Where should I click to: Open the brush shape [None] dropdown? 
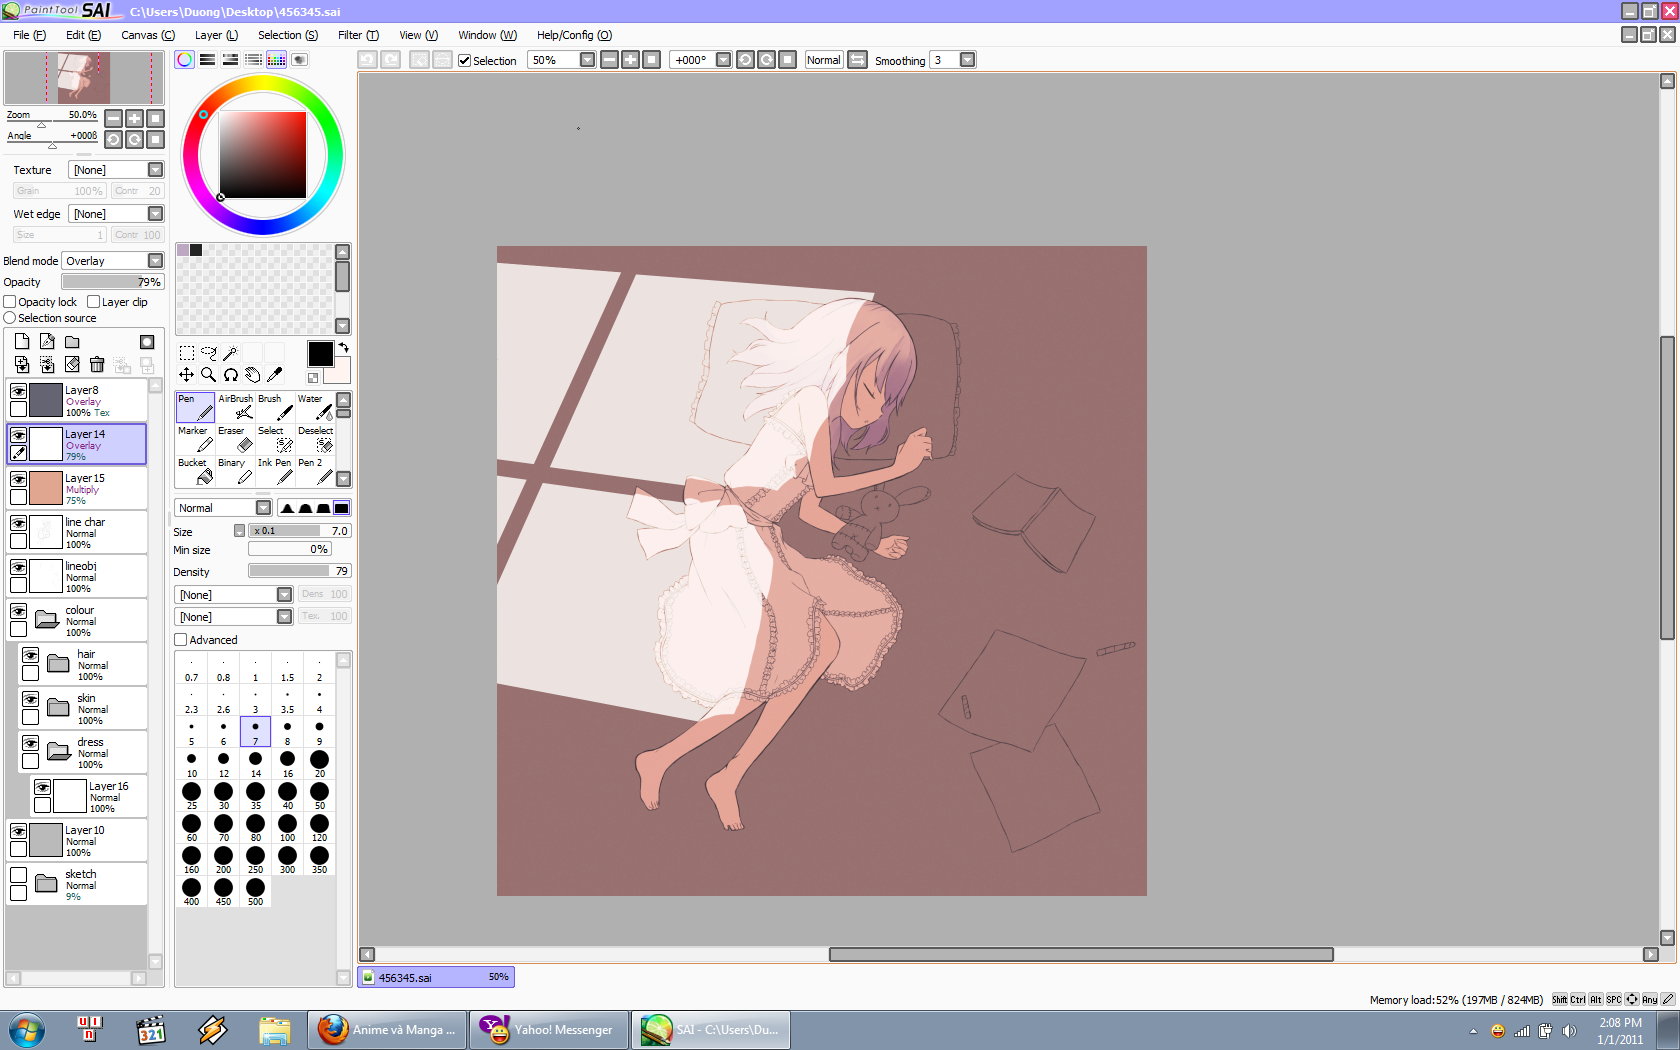click(234, 595)
